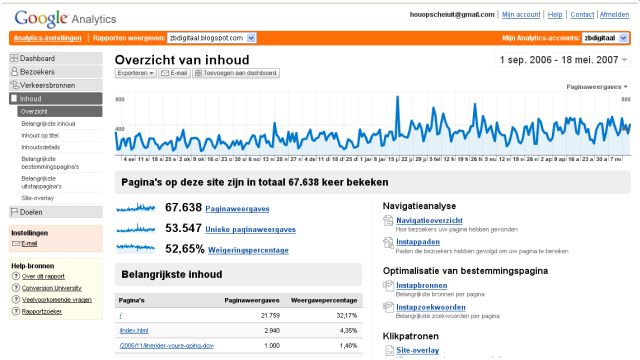Open Belangrijkste inhoud in sidebar
Screen dimensions: 640x360
point(48,124)
